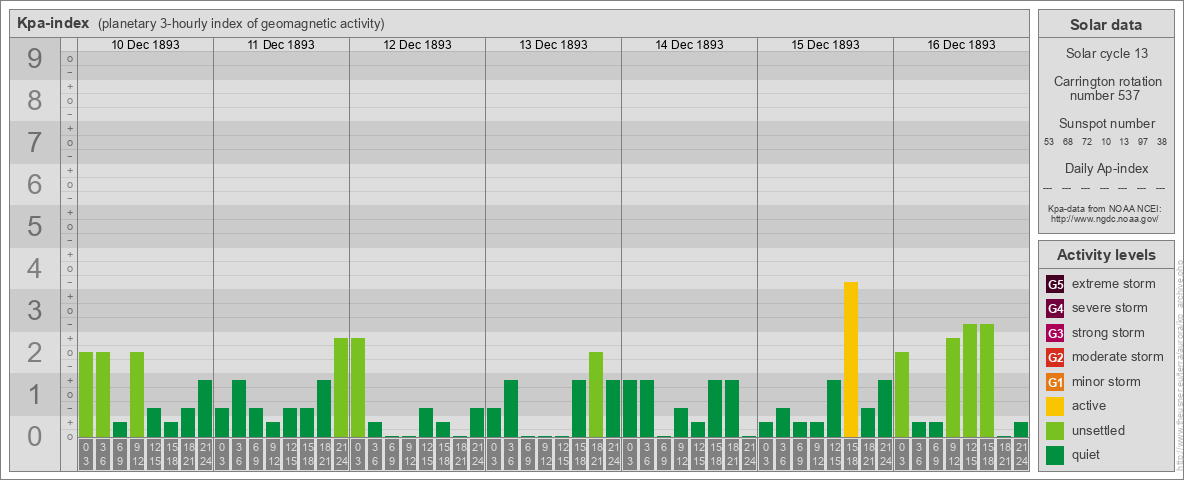
Task: Click the Kp scale number 2
Action: pyautogui.click(x=35, y=352)
